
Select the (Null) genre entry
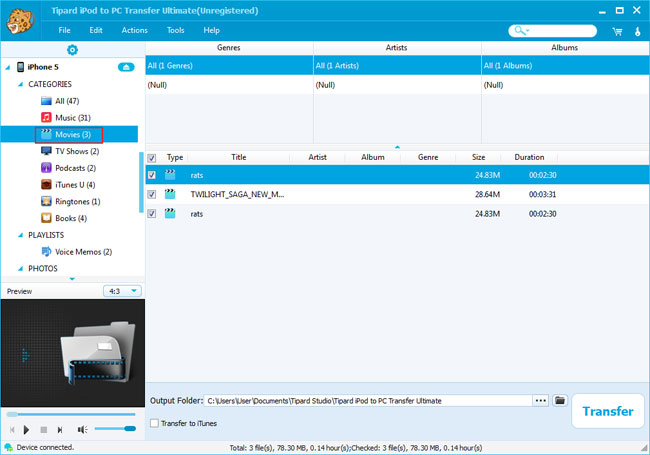(x=229, y=85)
